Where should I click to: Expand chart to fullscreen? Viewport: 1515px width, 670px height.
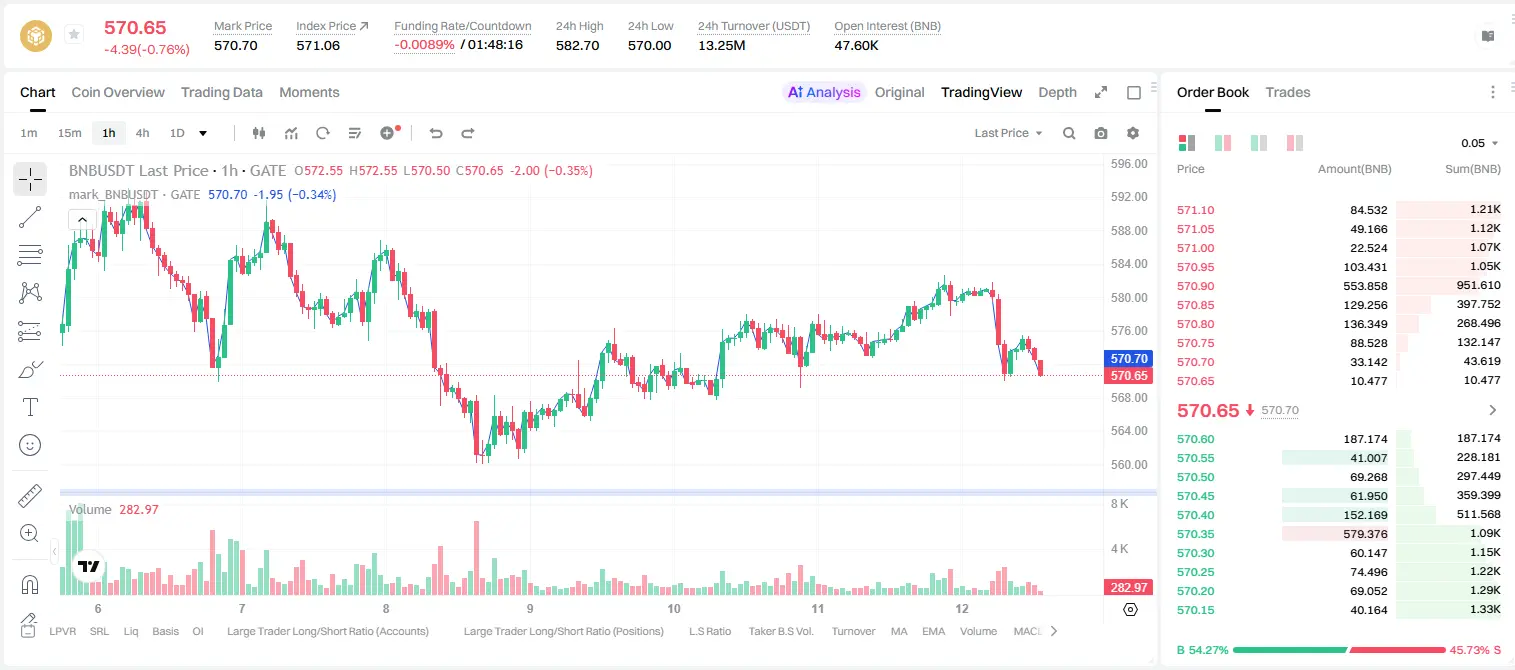(x=1101, y=92)
